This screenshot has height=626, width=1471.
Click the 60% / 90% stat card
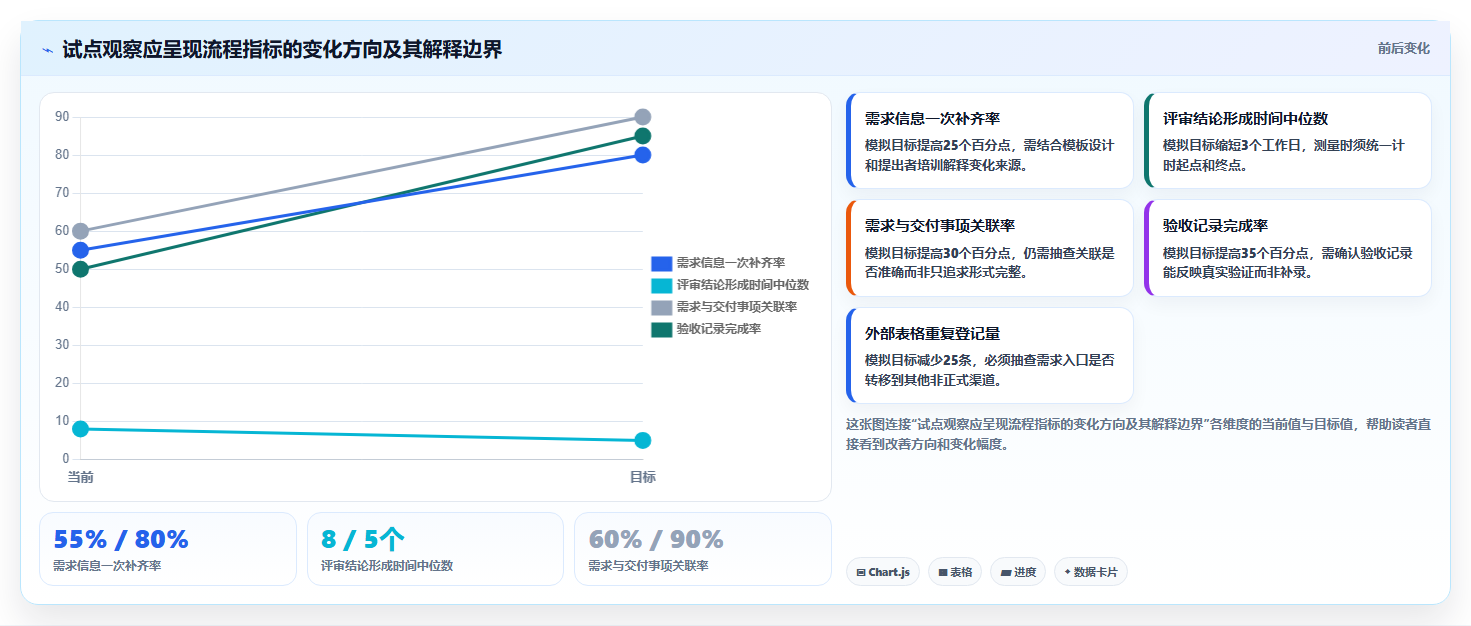pos(703,549)
